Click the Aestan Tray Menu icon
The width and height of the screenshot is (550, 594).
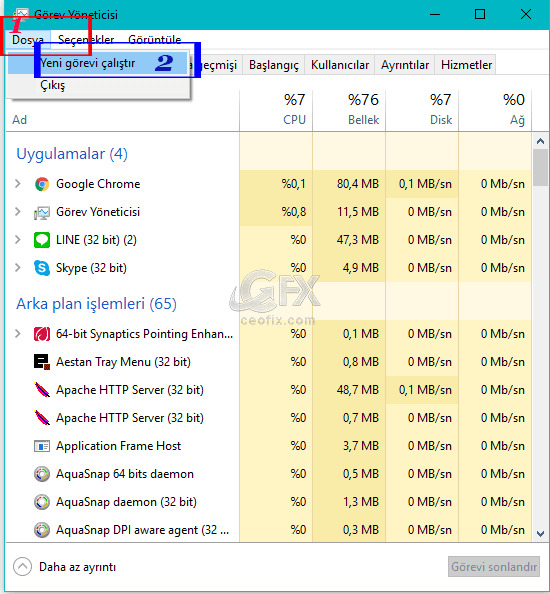(42, 362)
